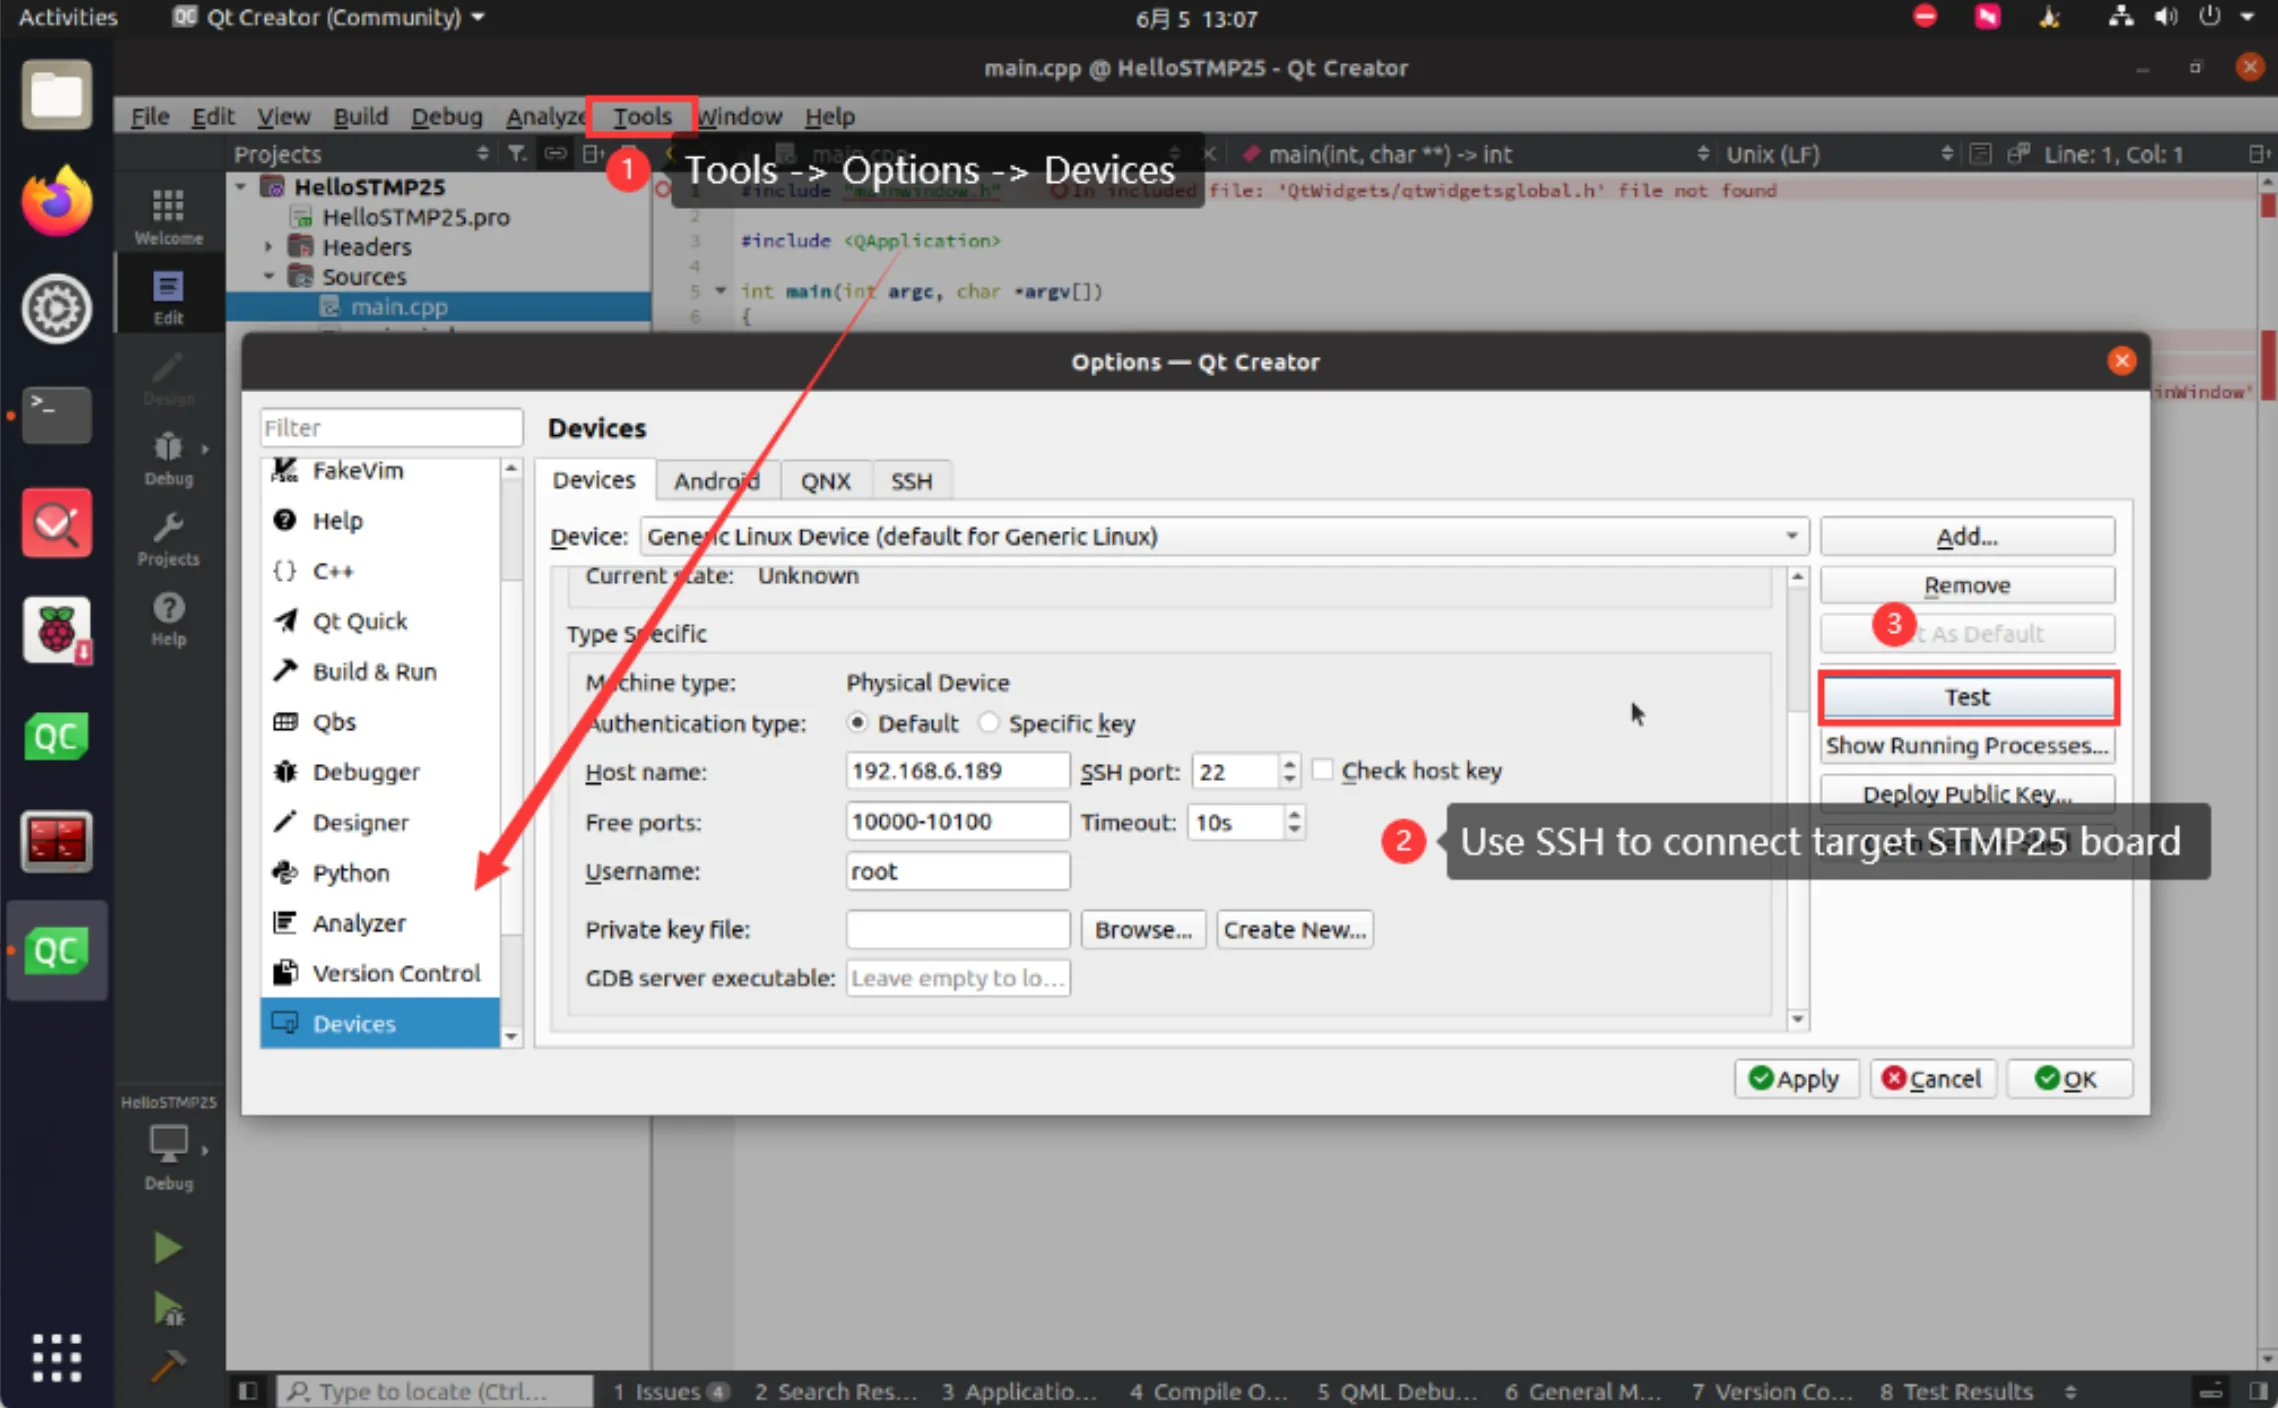The image size is (2278, 1408).
Task: Open Projects view selector dropdown
Action: click(362, 153)
